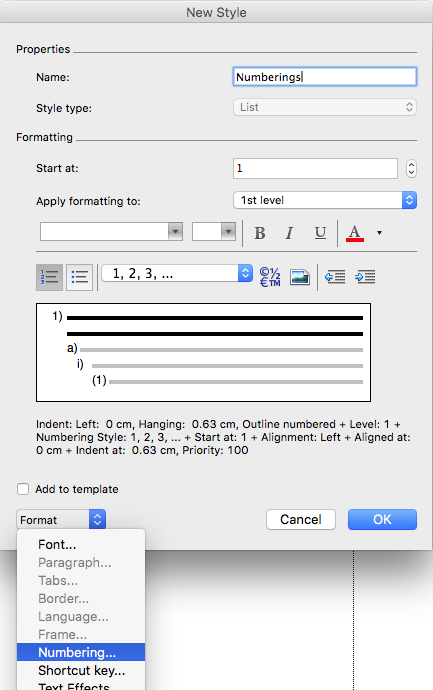Click the Cancel button
Screen dimensions: 433x690
pyautogui.click(x=301, y=520)
